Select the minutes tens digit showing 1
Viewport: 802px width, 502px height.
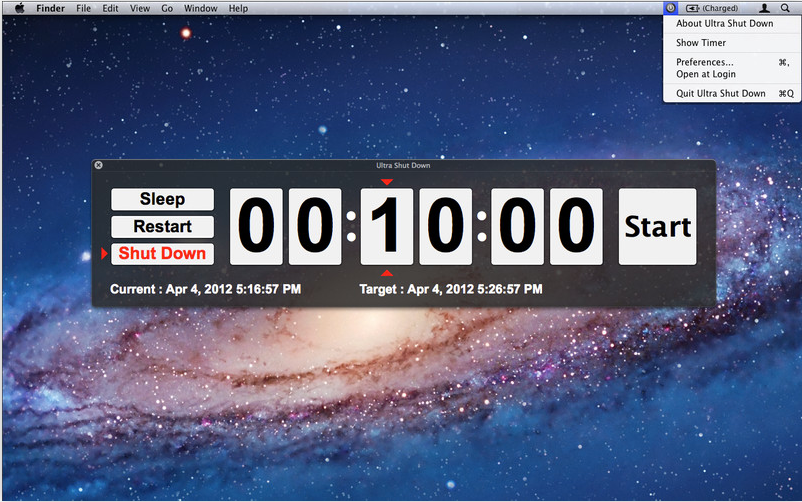click(x=387, y=227)
